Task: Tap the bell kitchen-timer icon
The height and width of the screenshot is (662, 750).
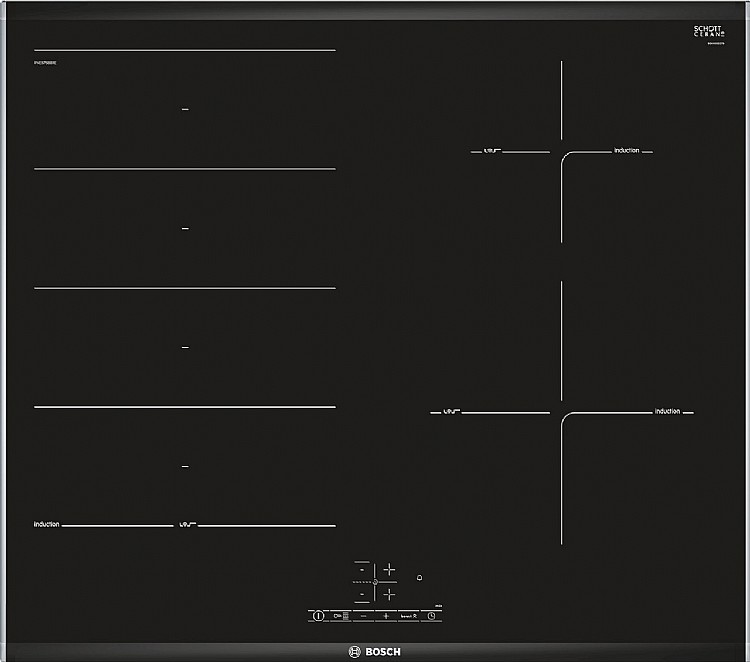Action: pos(419,578)
